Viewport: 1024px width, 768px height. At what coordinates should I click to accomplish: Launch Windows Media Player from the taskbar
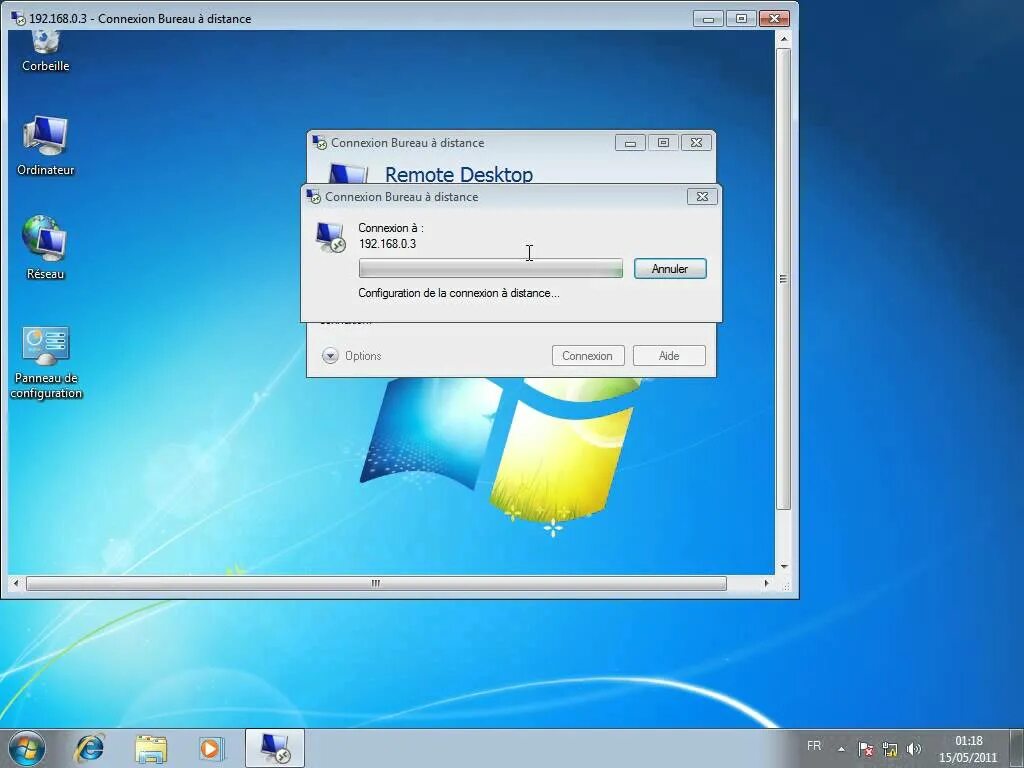point(211,748)
